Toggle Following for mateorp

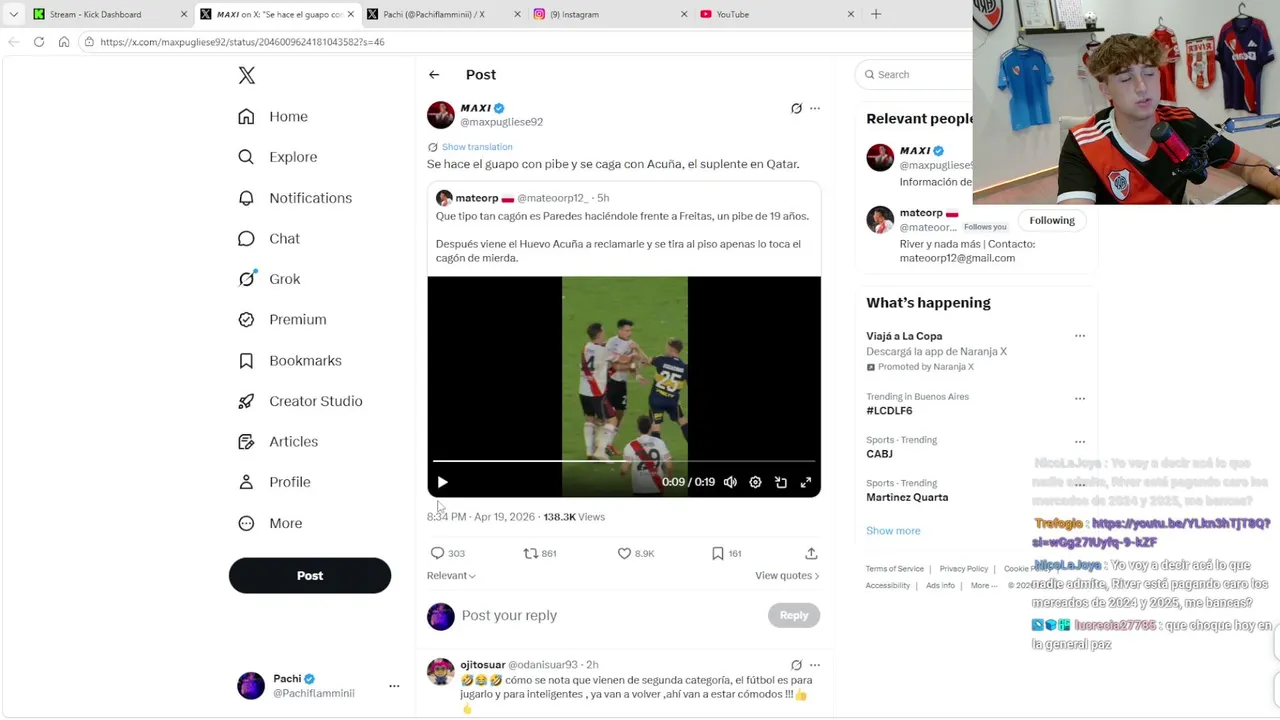(x=1052, y=220)
